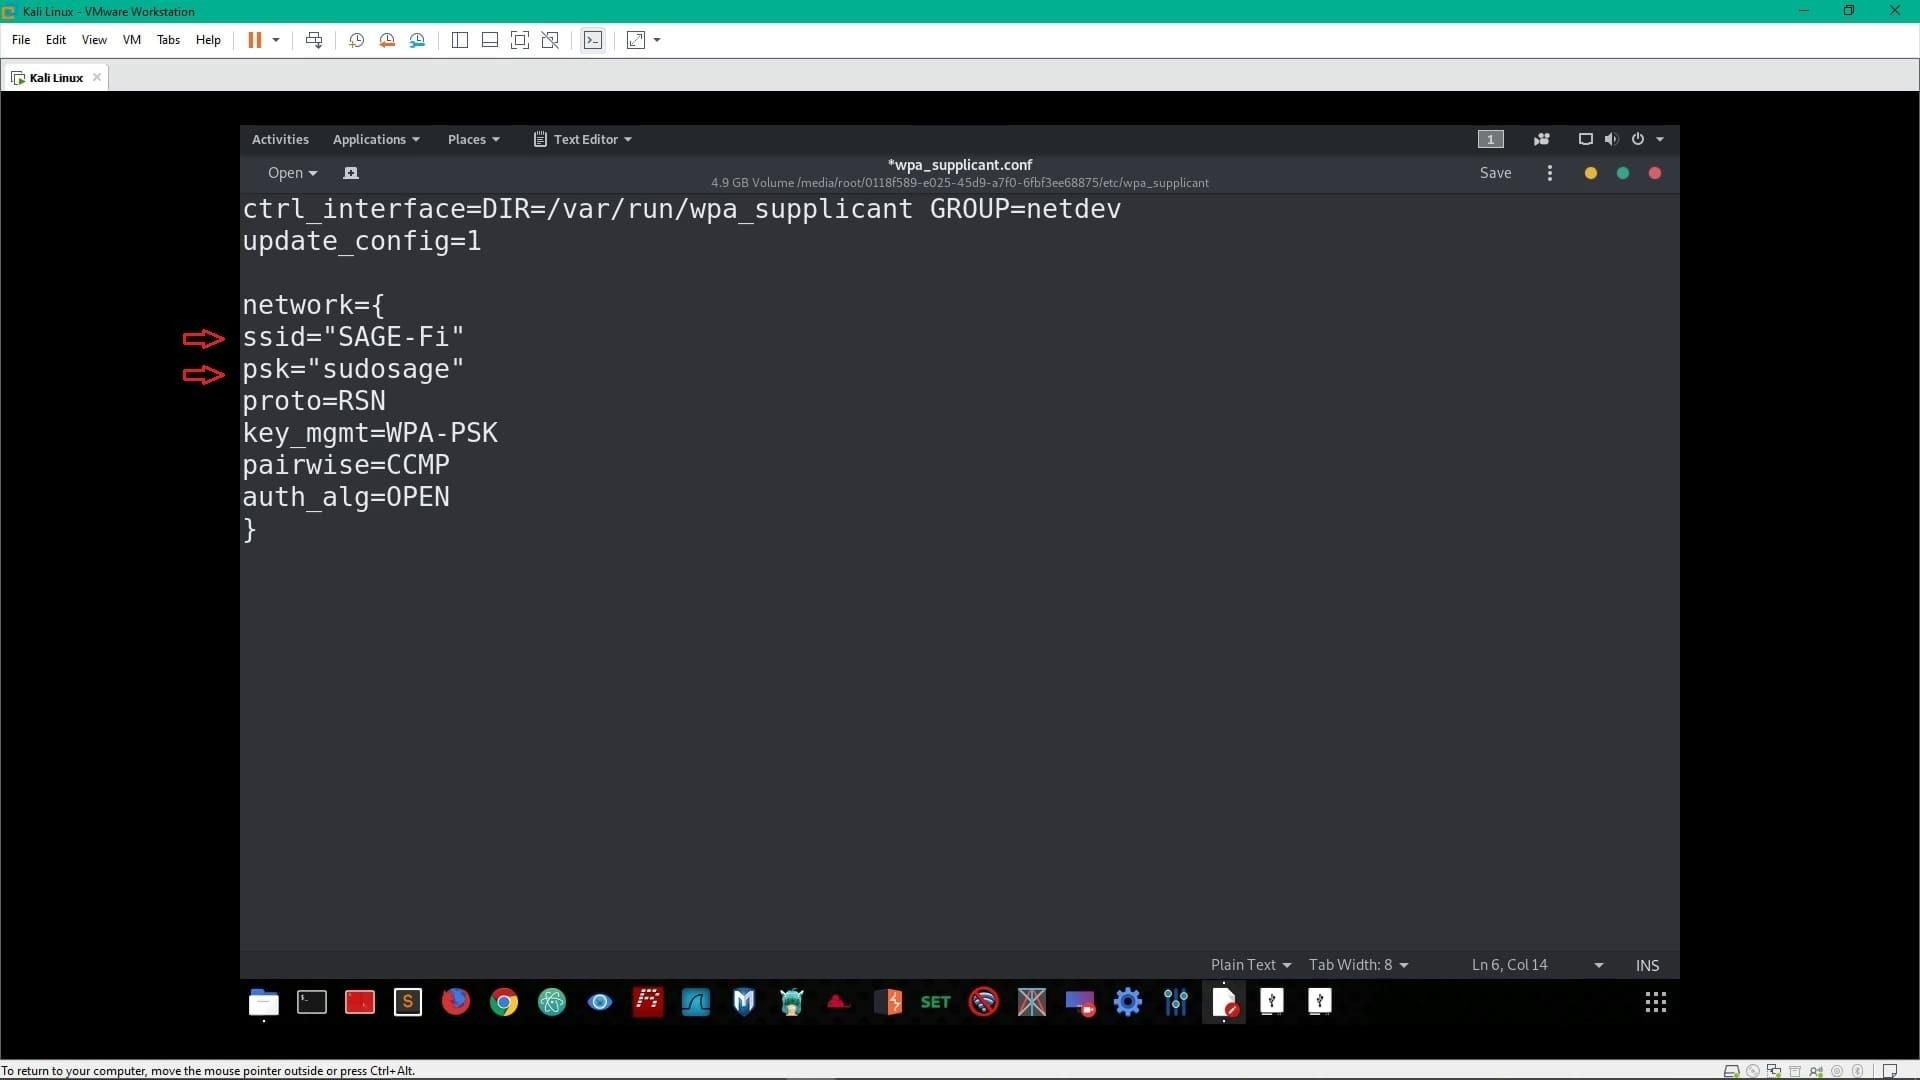This screenshot has width=1920, height=1080.
Task: Launch Burp Suite orange icon in dock
Action: click(888, 1002)
